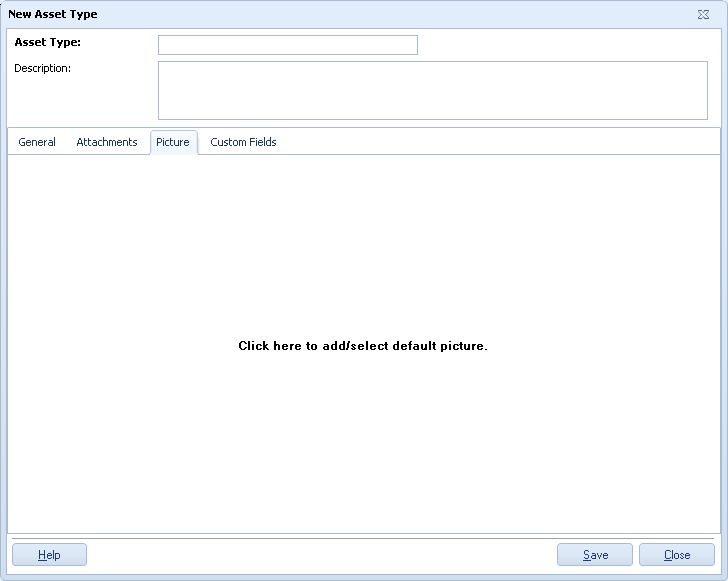The width and height of the screenshot is (728, 581).
Task: Click the bold Asset Type label
Action: click(47, 43)
